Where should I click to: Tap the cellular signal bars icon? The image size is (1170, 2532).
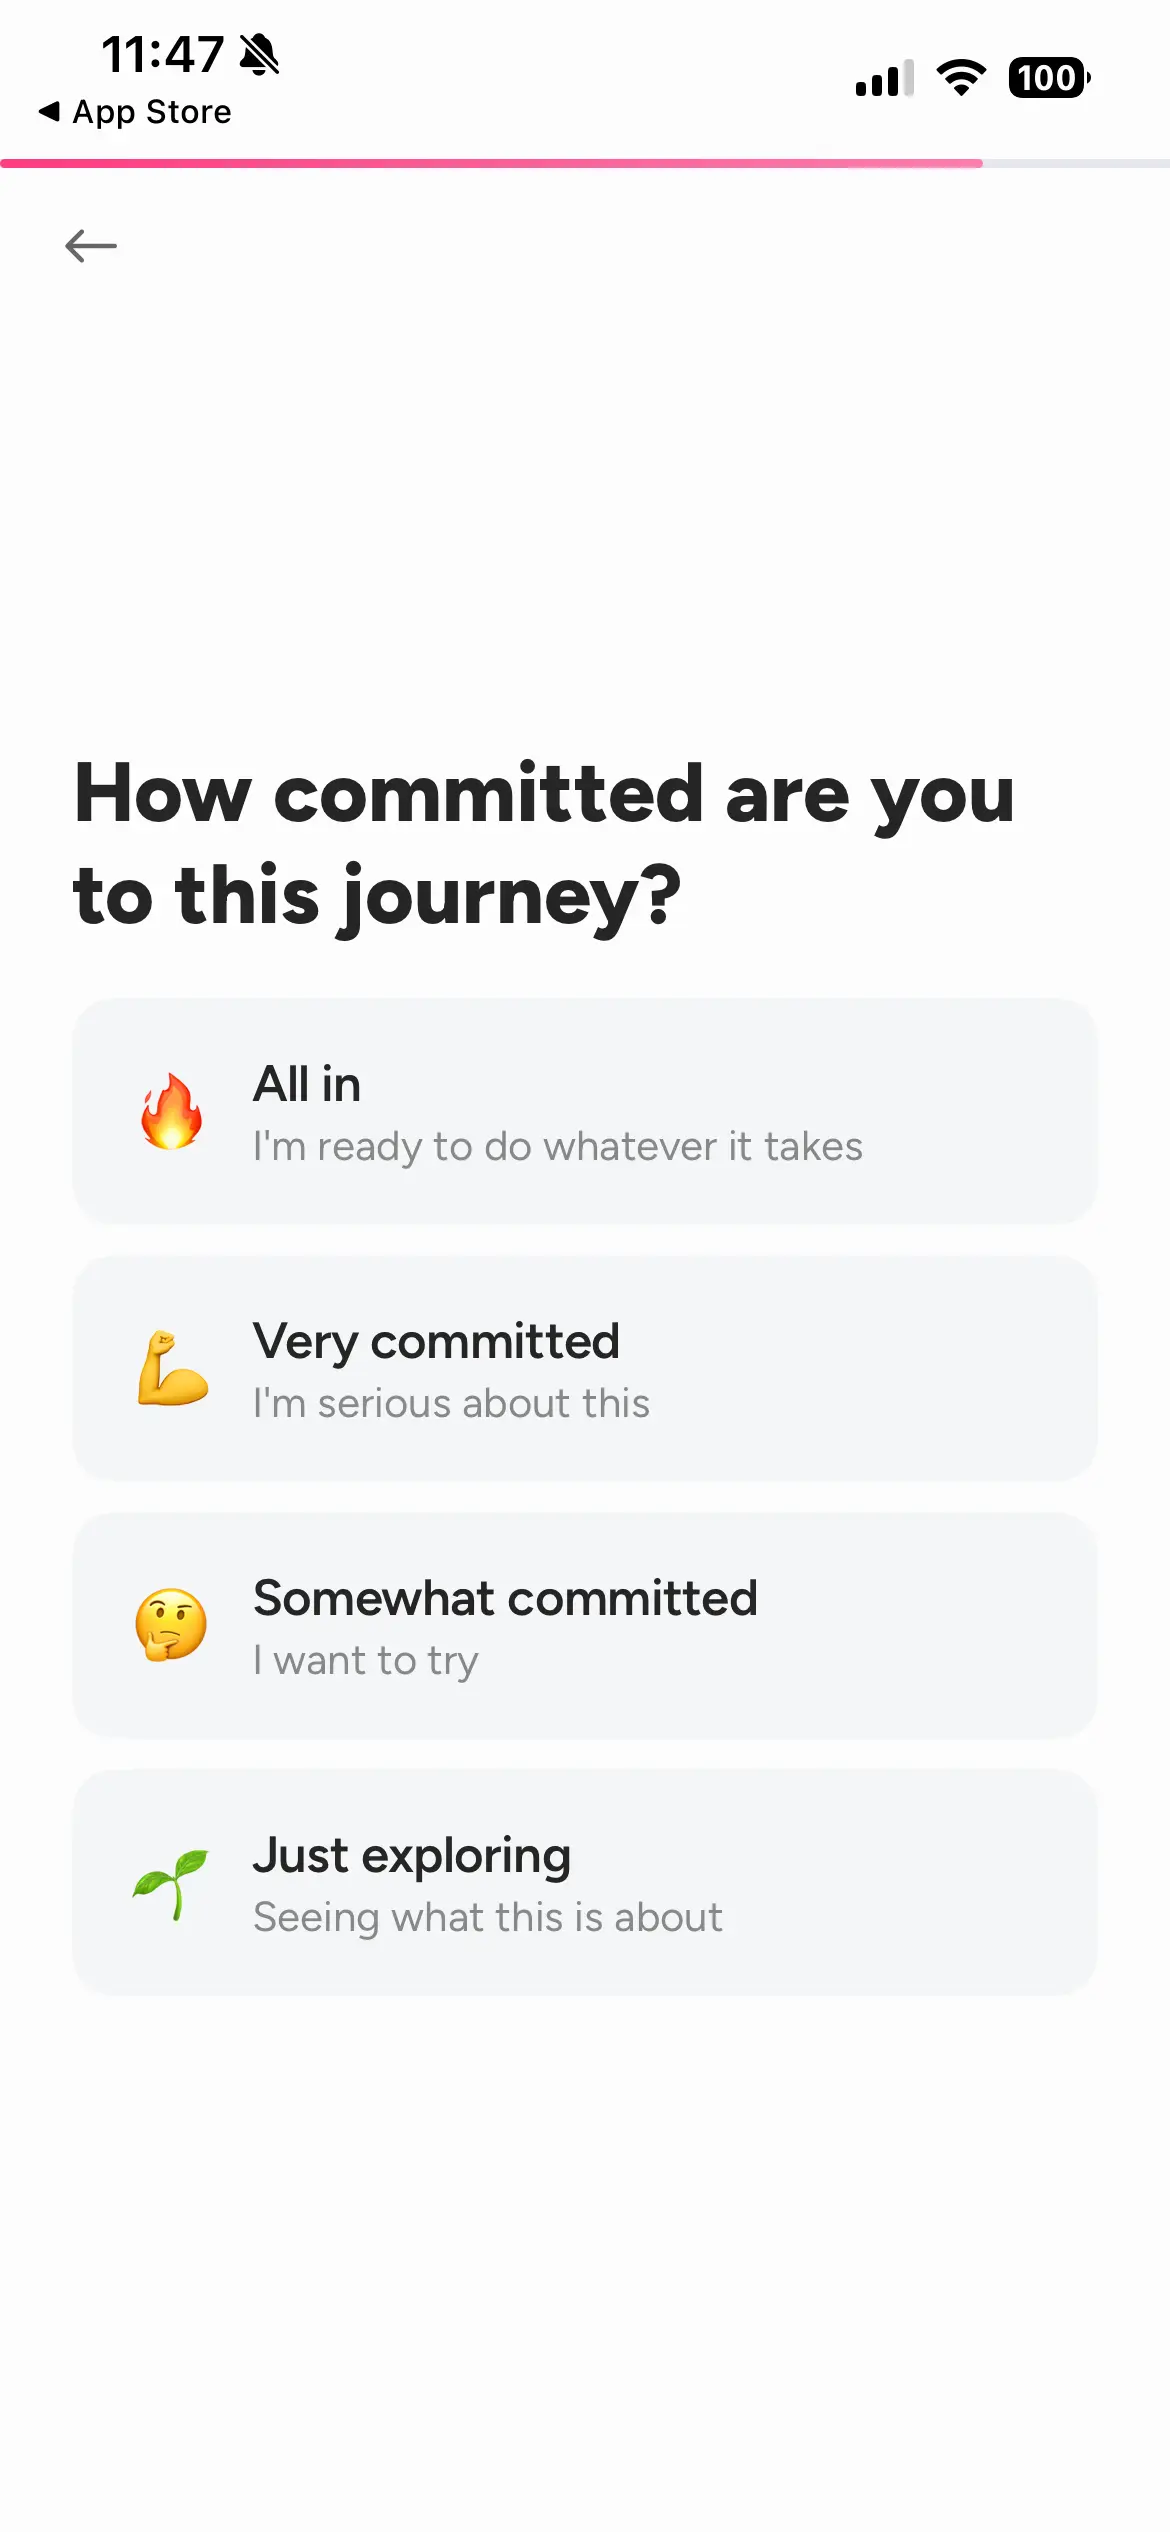point(884,79)
